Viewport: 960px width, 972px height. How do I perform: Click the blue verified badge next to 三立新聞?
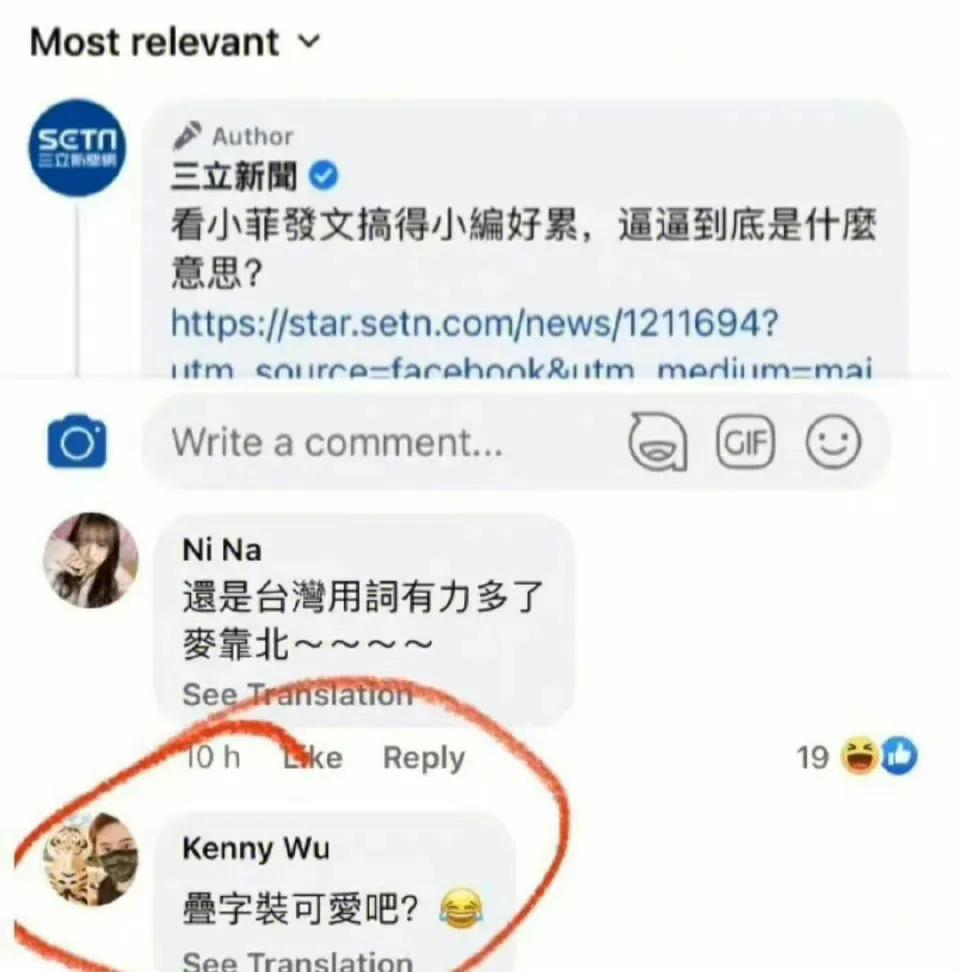[x=324, y=175]
